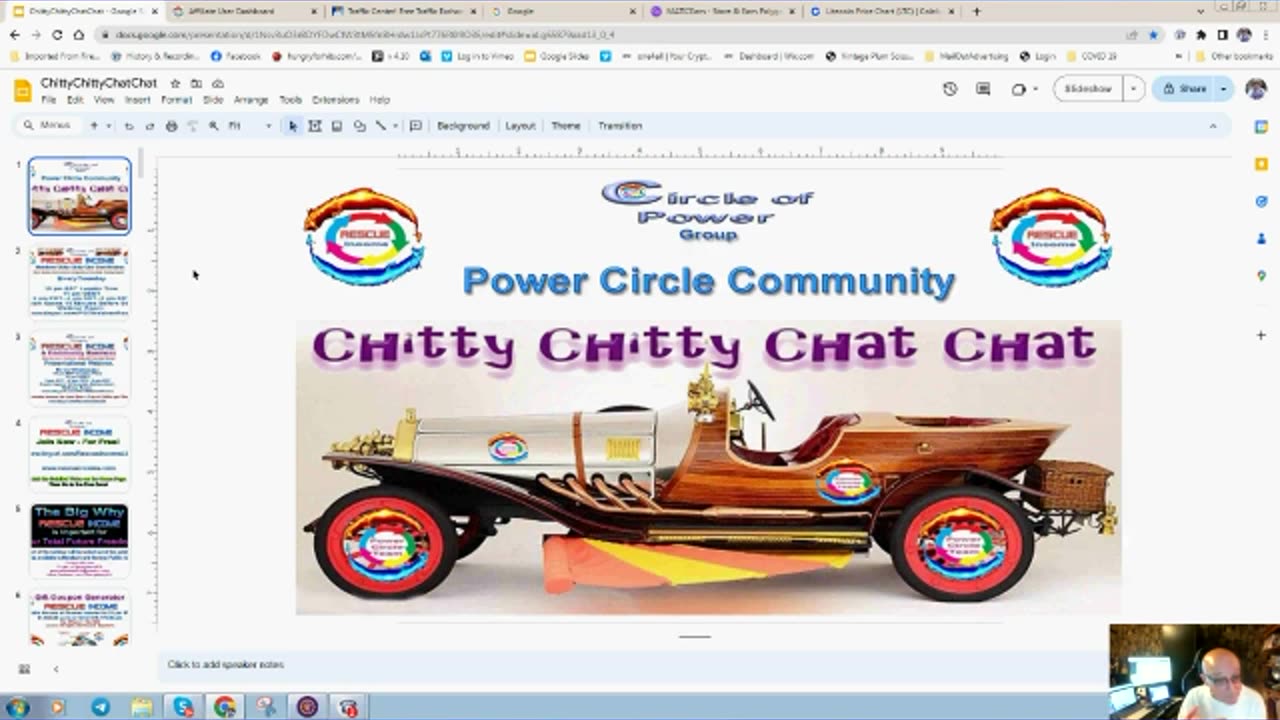Open the comment history icon
Screen dimensions: 1280x720
point(983,89)
